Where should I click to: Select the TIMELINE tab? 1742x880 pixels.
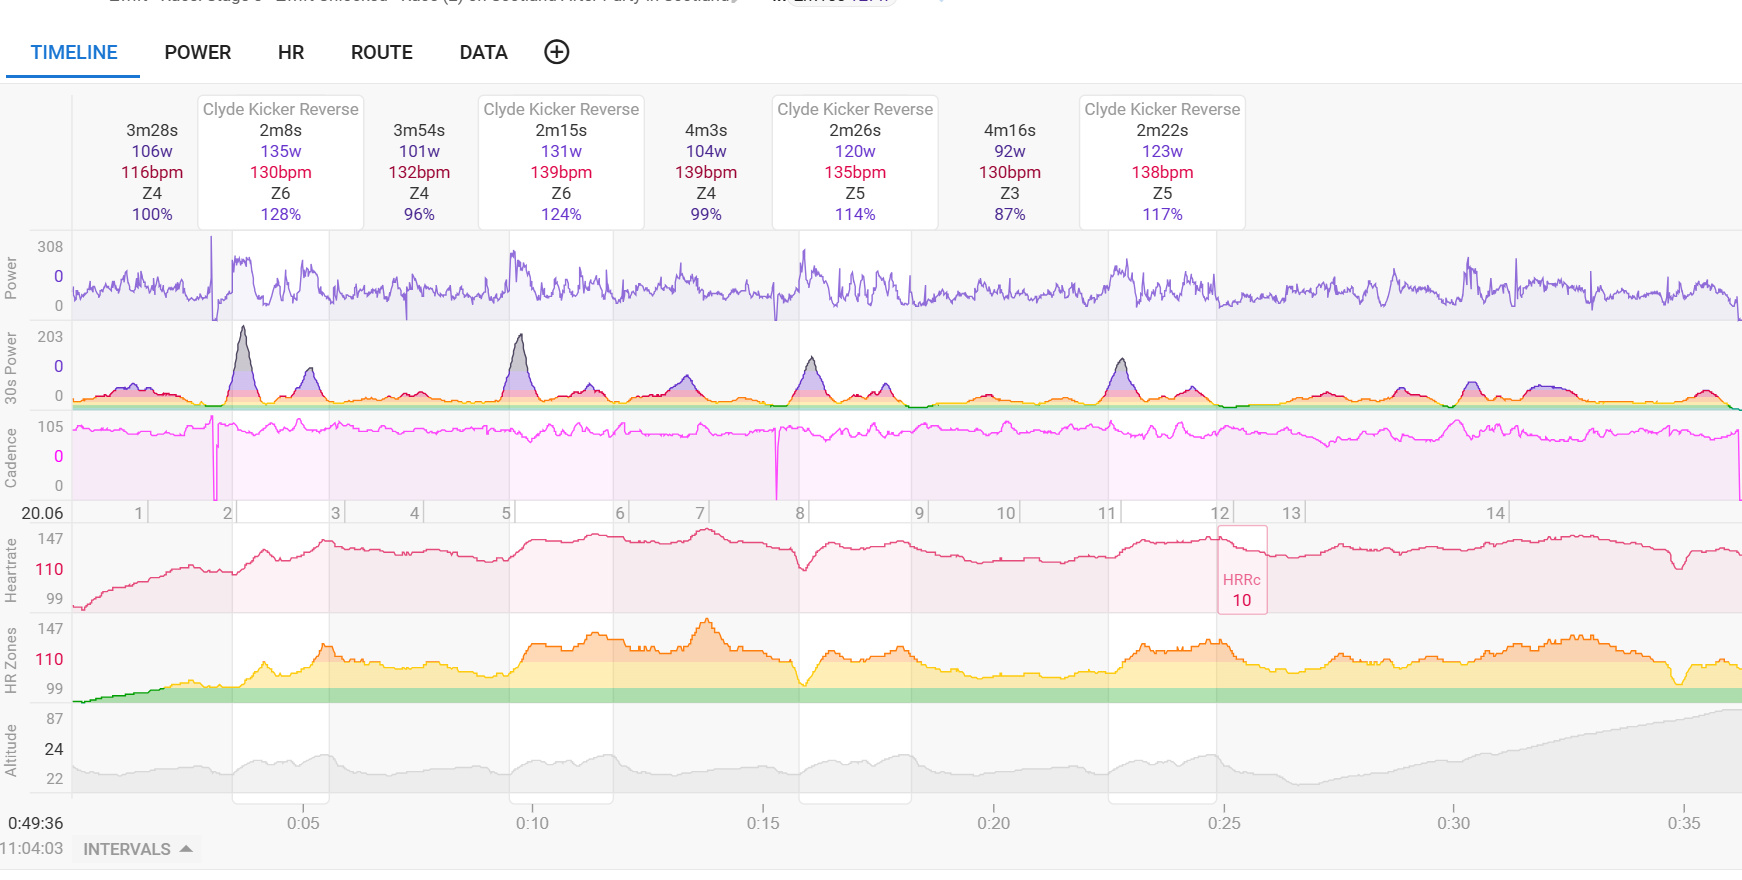[74, 52]
